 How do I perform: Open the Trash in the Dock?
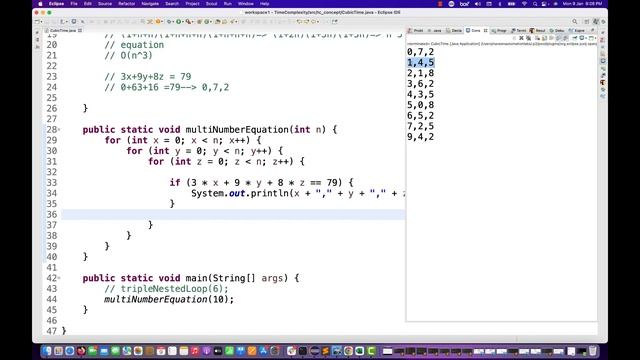[x=593, y=351]
